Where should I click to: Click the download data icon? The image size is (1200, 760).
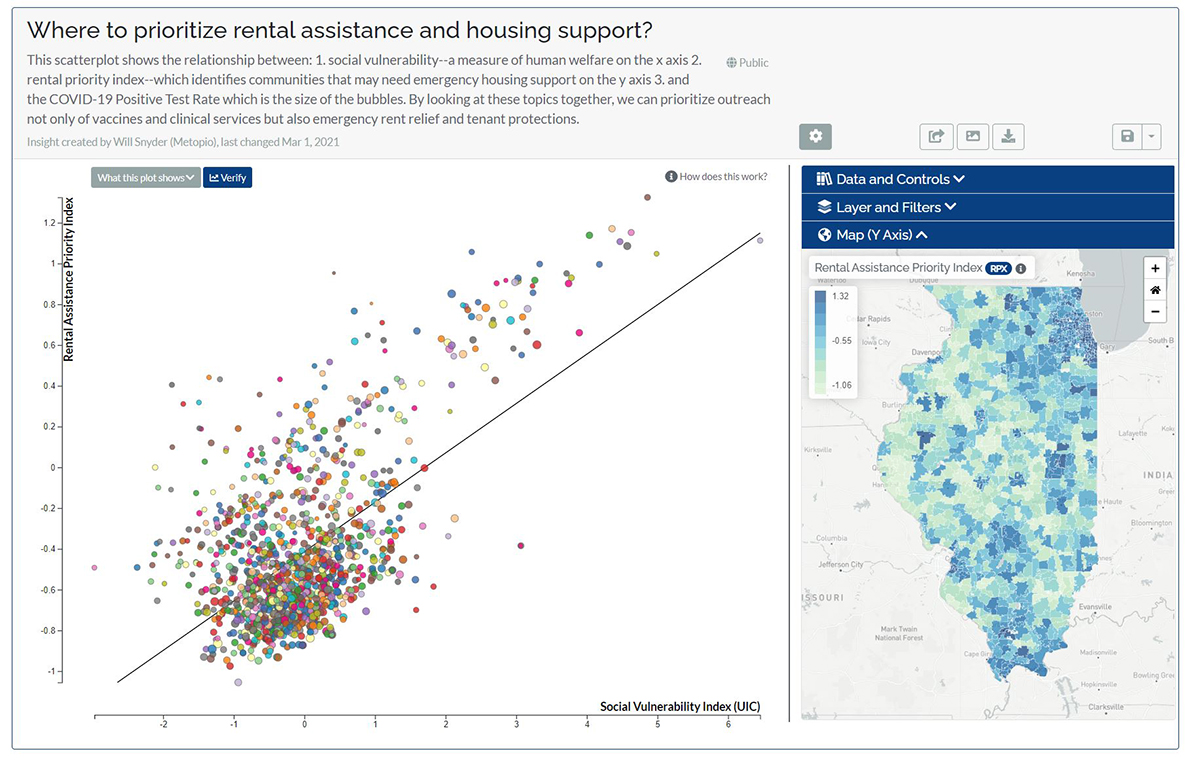click(1007, 137)
